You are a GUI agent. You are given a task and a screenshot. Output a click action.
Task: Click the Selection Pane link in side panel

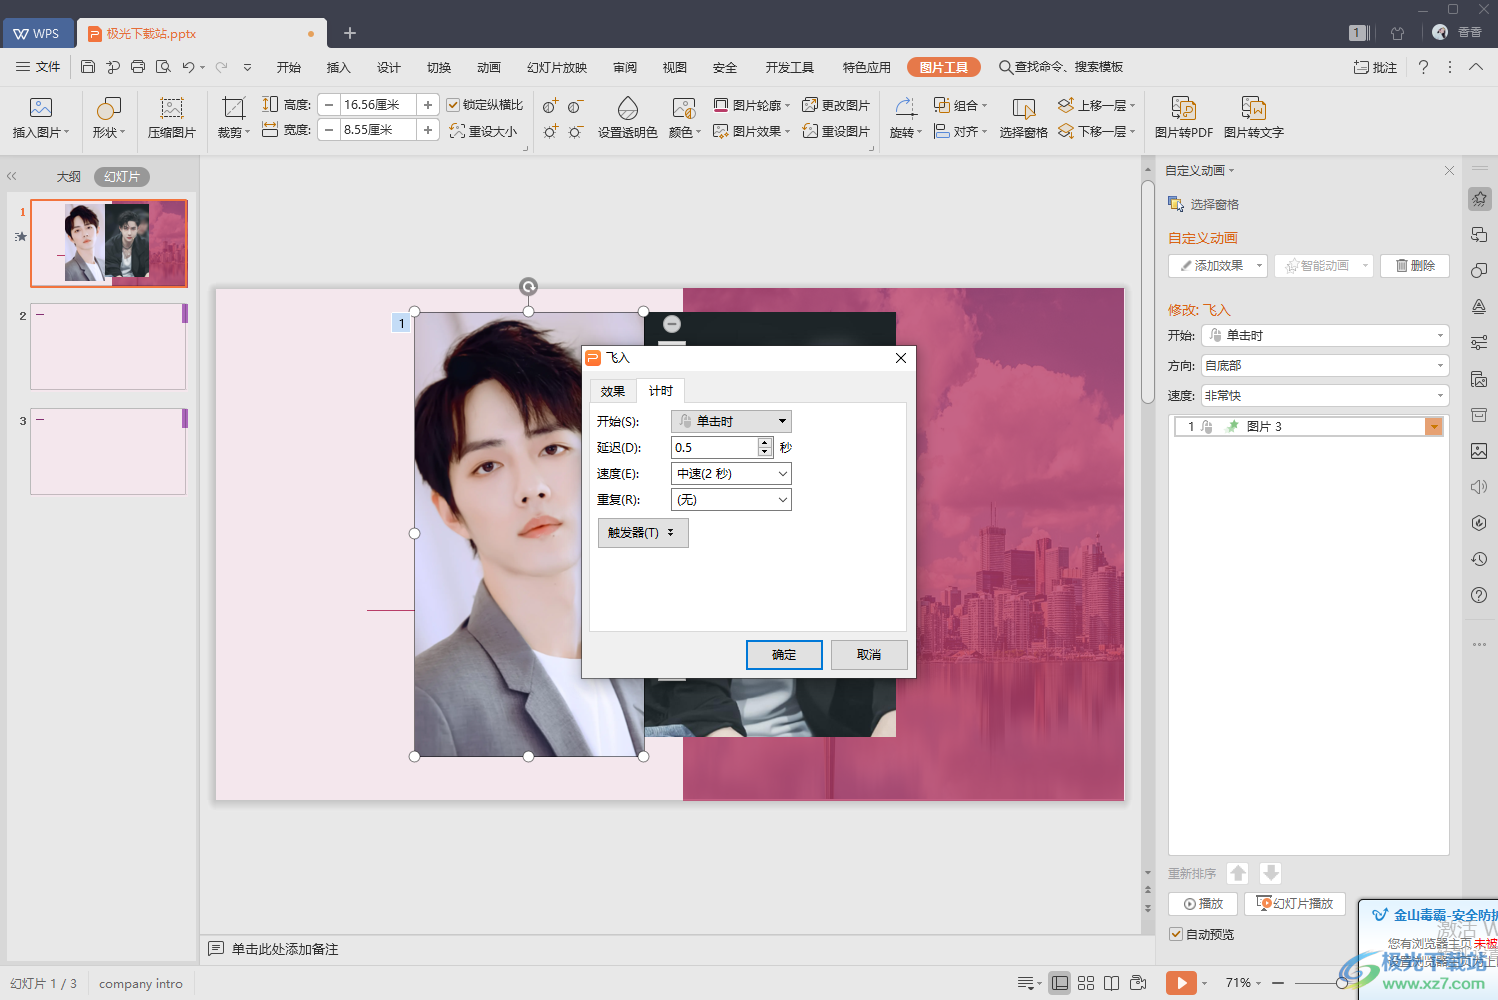1204,204
